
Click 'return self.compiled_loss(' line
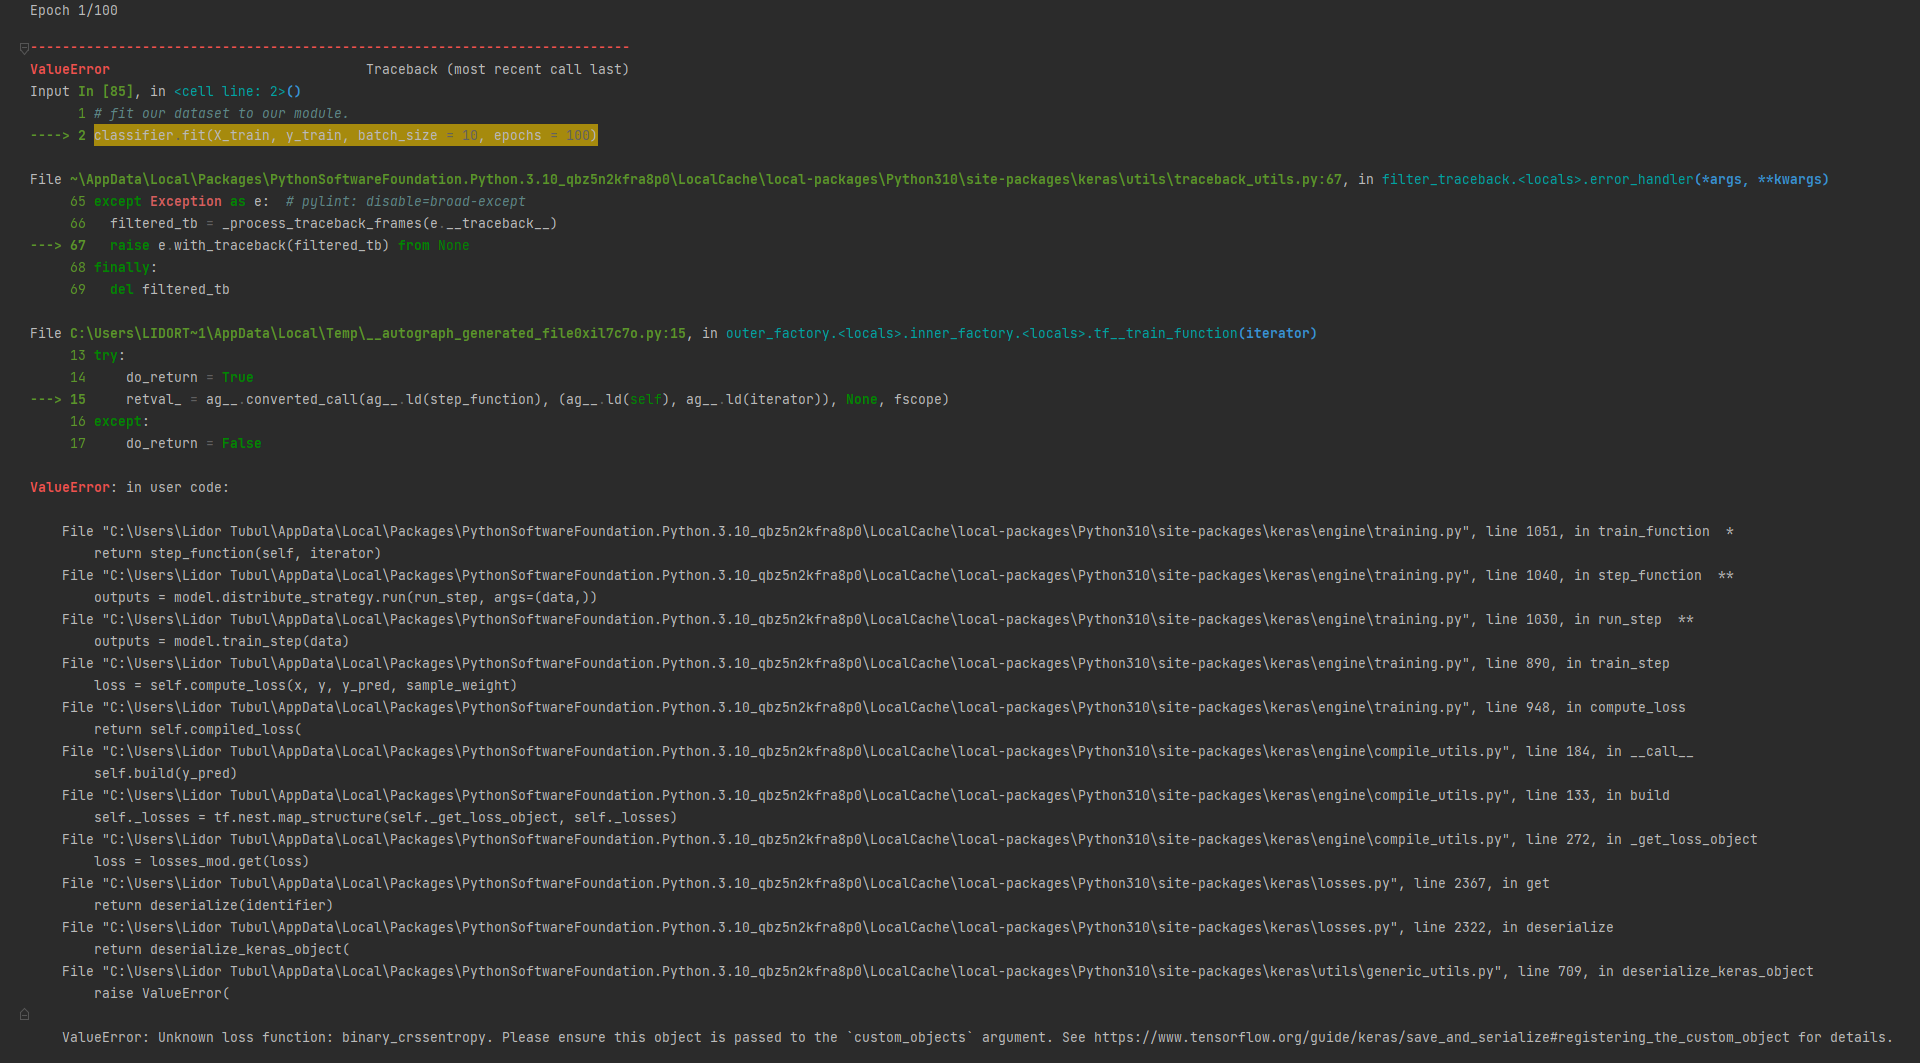198,729
